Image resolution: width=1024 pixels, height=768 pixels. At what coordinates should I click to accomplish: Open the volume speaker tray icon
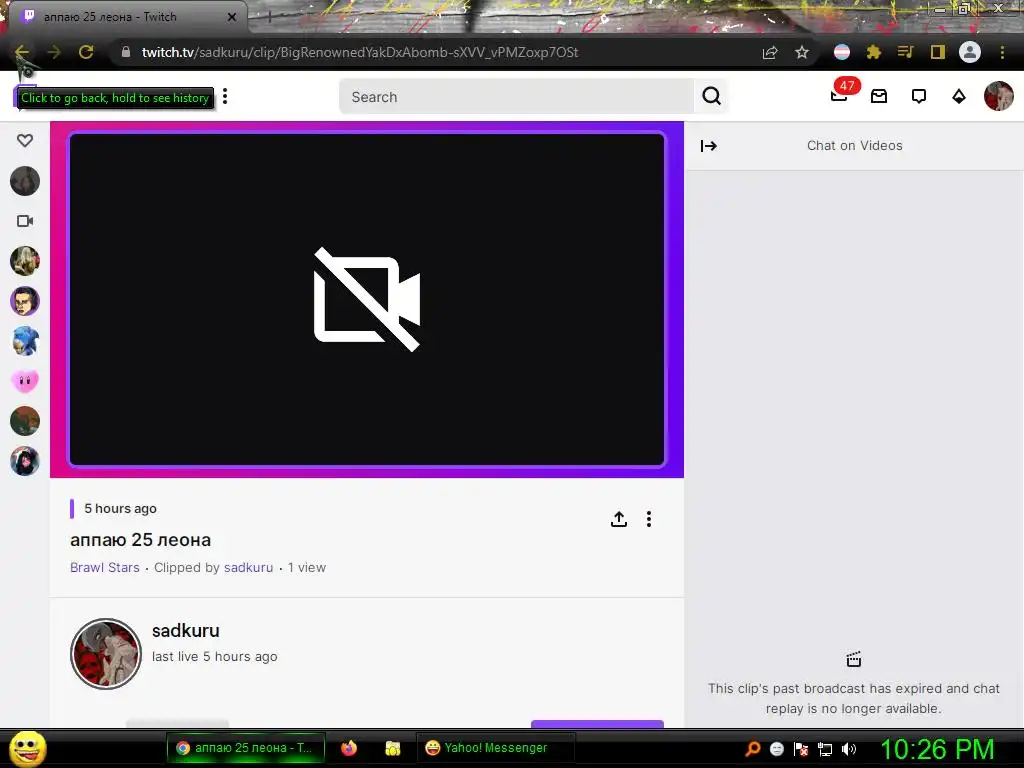pyautogui.click(x=849, y=748)
